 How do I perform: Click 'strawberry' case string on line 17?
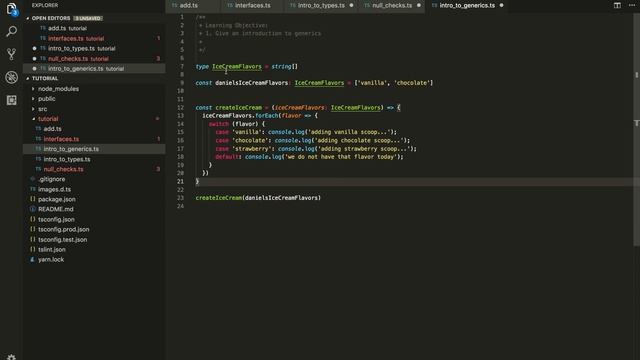(251, 149)
